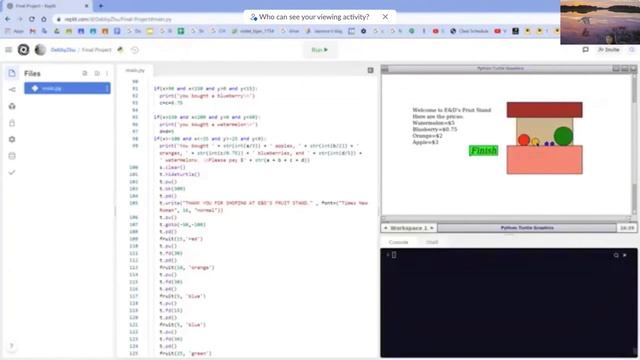
Task: Select the Python Turtle Graphics taskbar item
Action: click(527, 228)
